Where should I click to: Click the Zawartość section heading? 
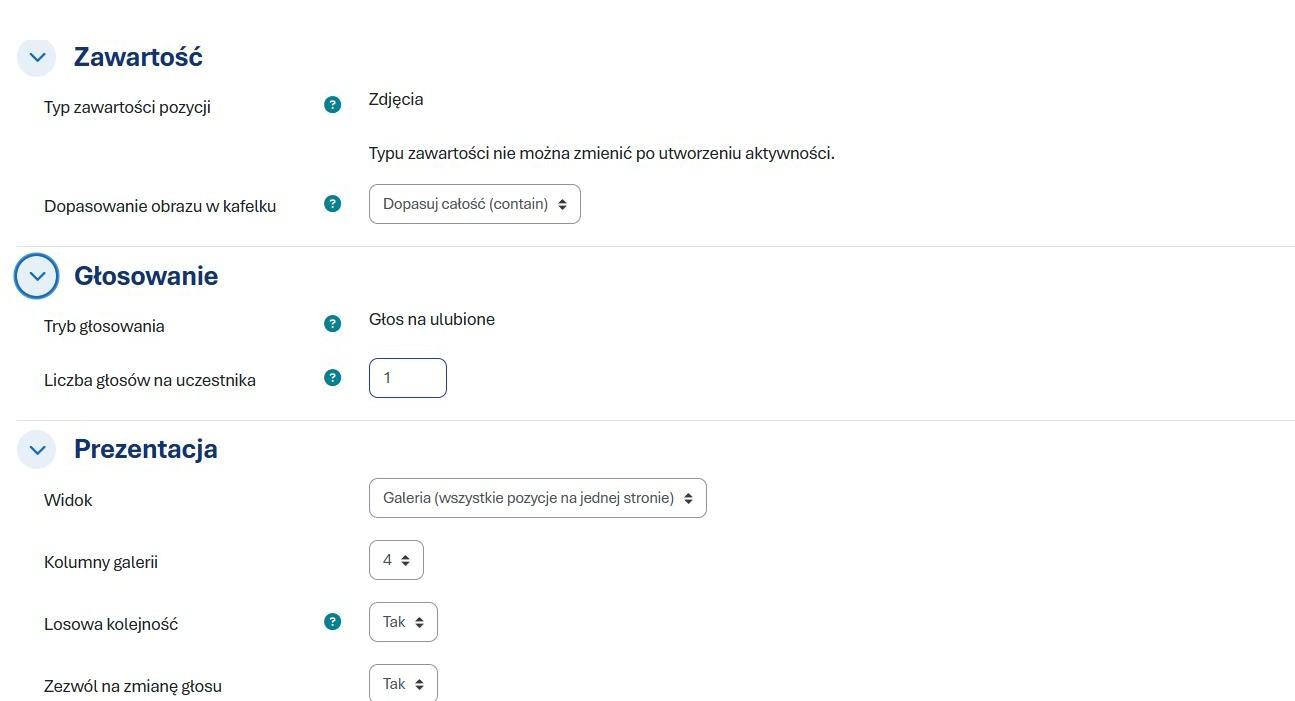tap(138, 57)
